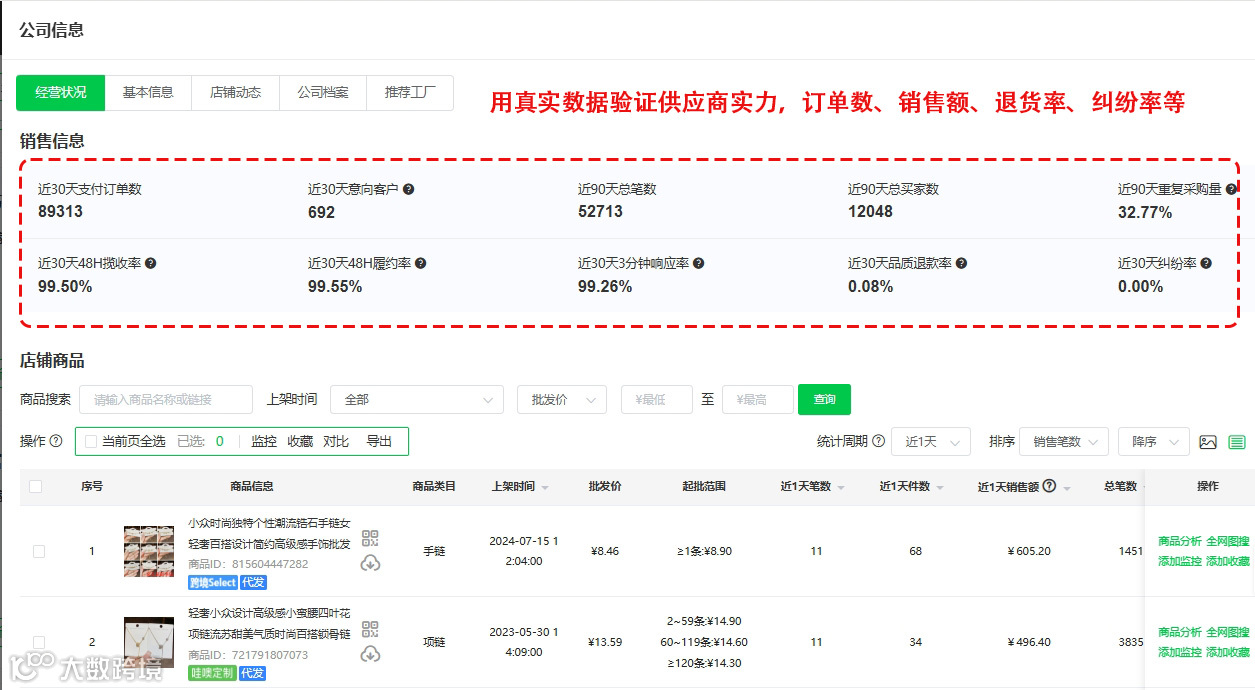Click product title 轻奢小众设计高级感小蛮腰四叶花
This screenshot has height=690, width=1255.
270,613
